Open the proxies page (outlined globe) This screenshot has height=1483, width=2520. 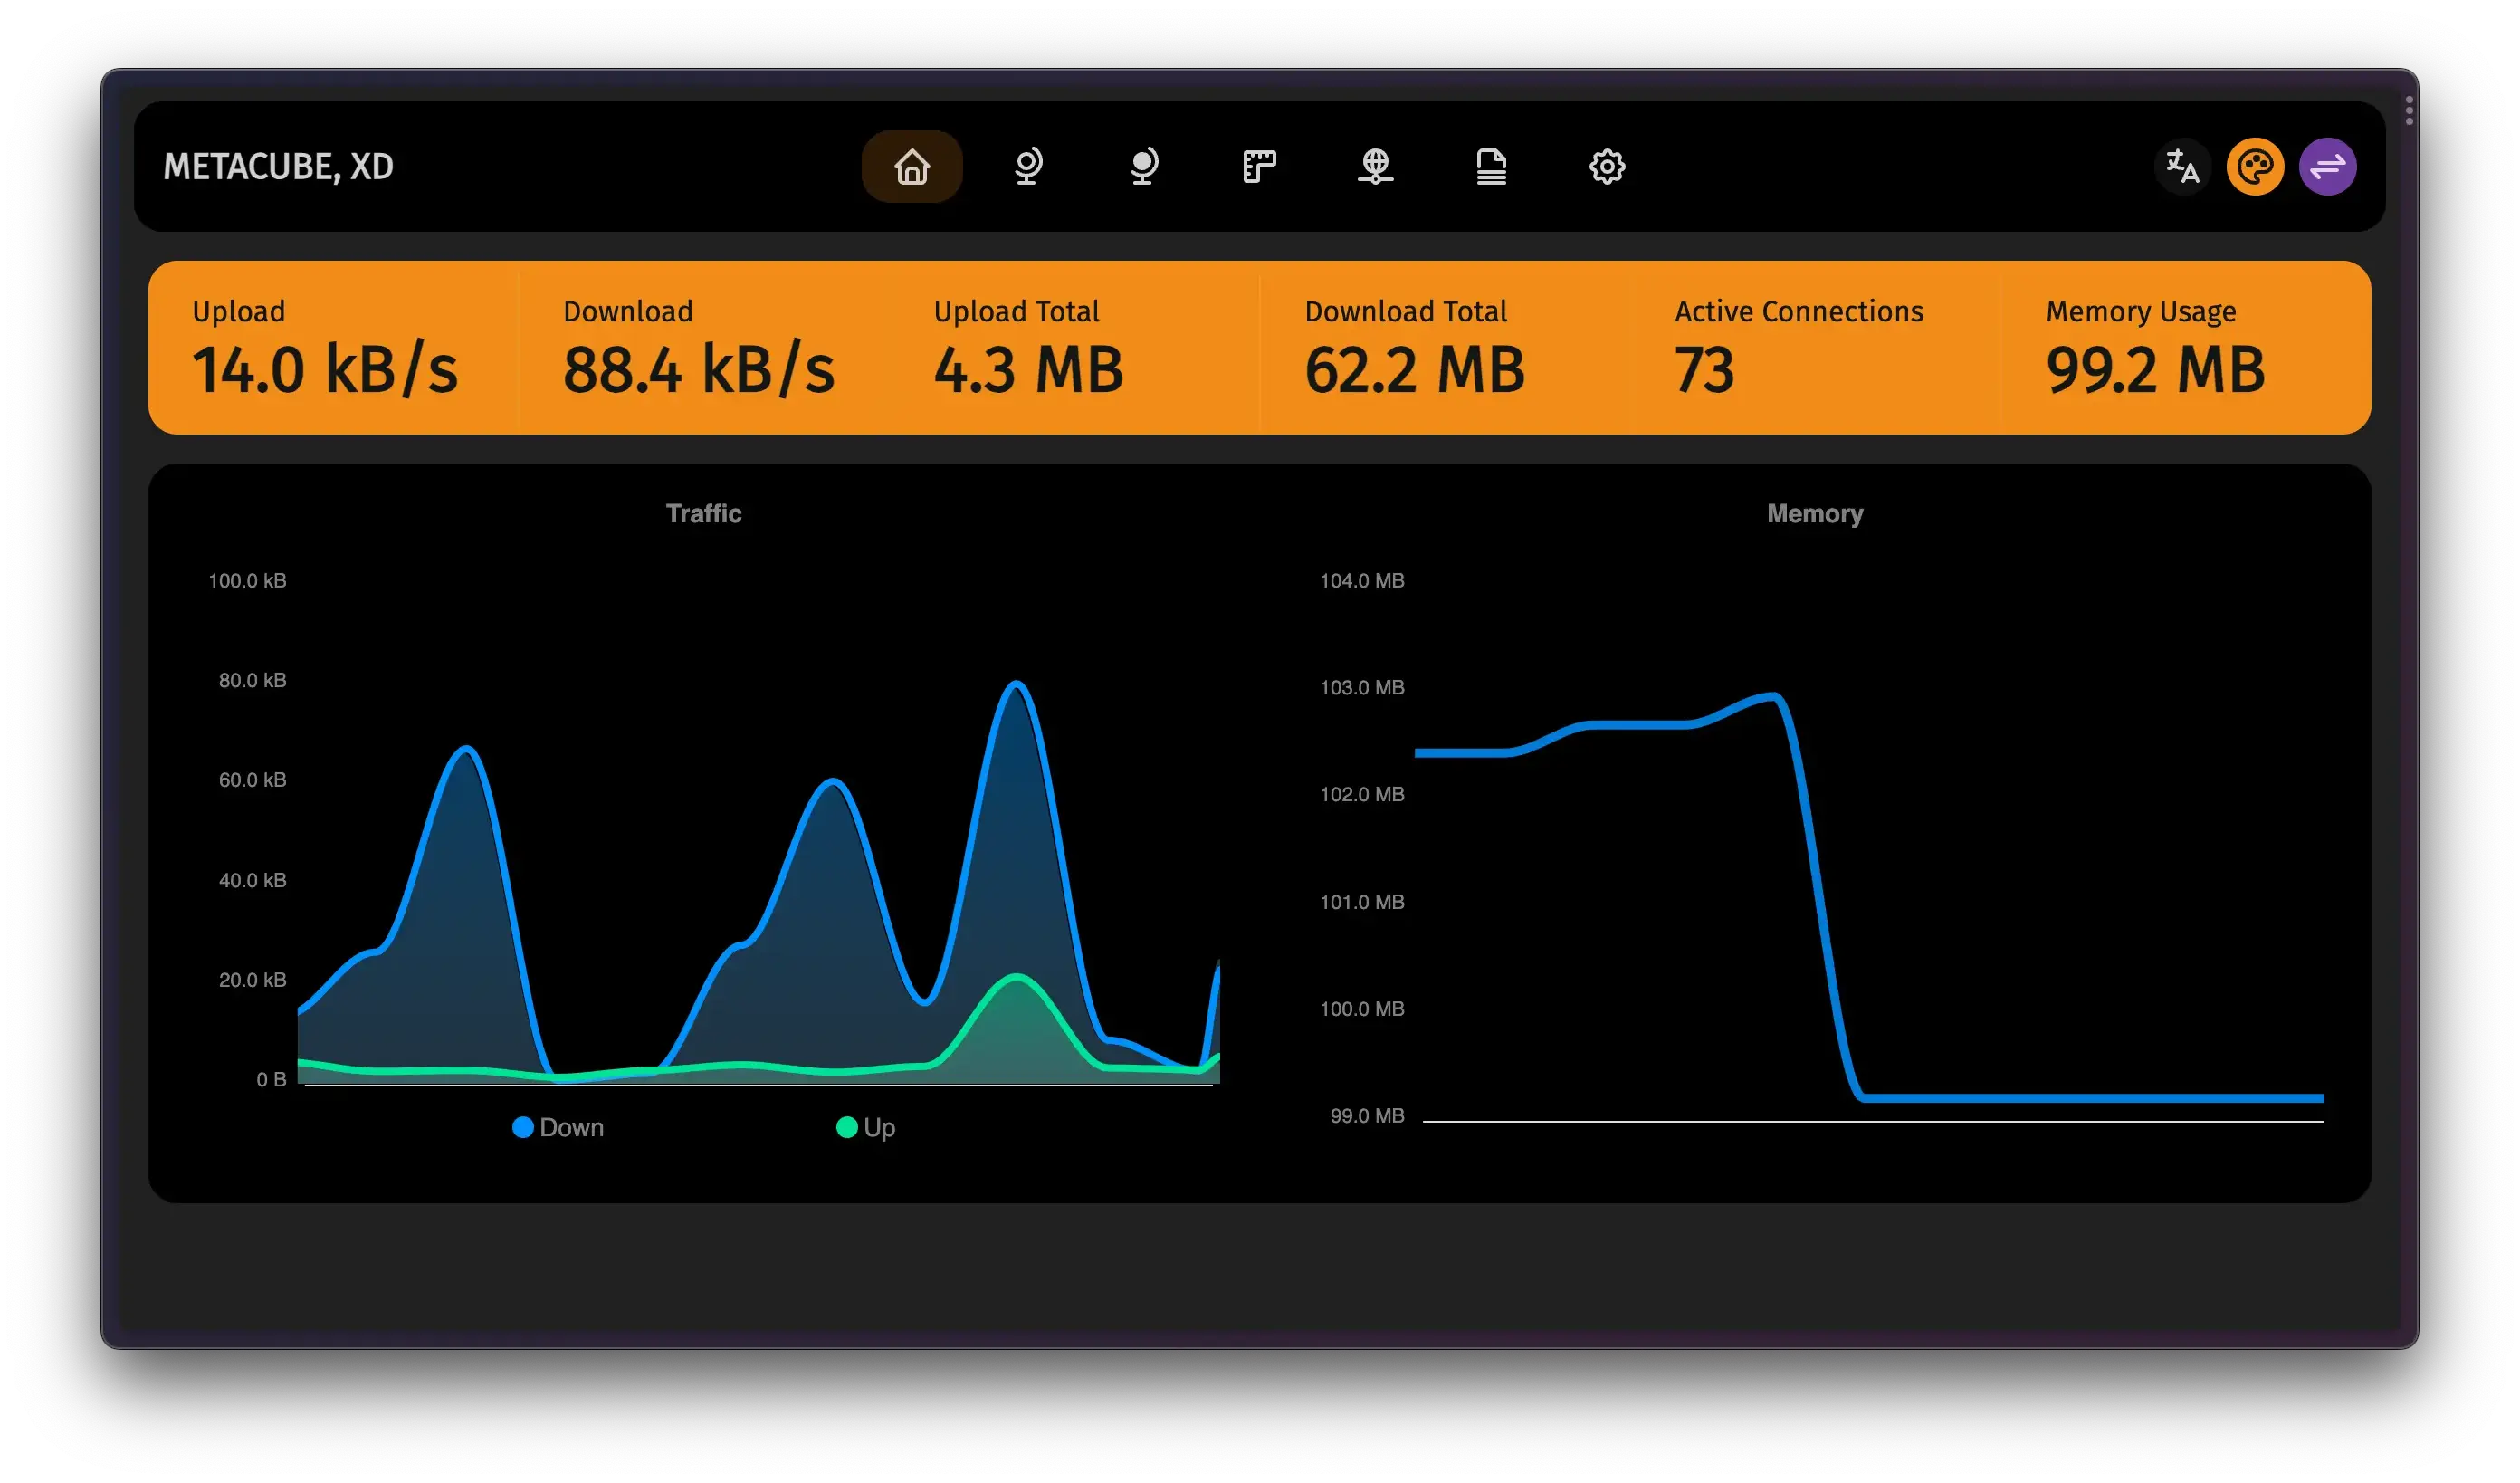(1028, 166)
